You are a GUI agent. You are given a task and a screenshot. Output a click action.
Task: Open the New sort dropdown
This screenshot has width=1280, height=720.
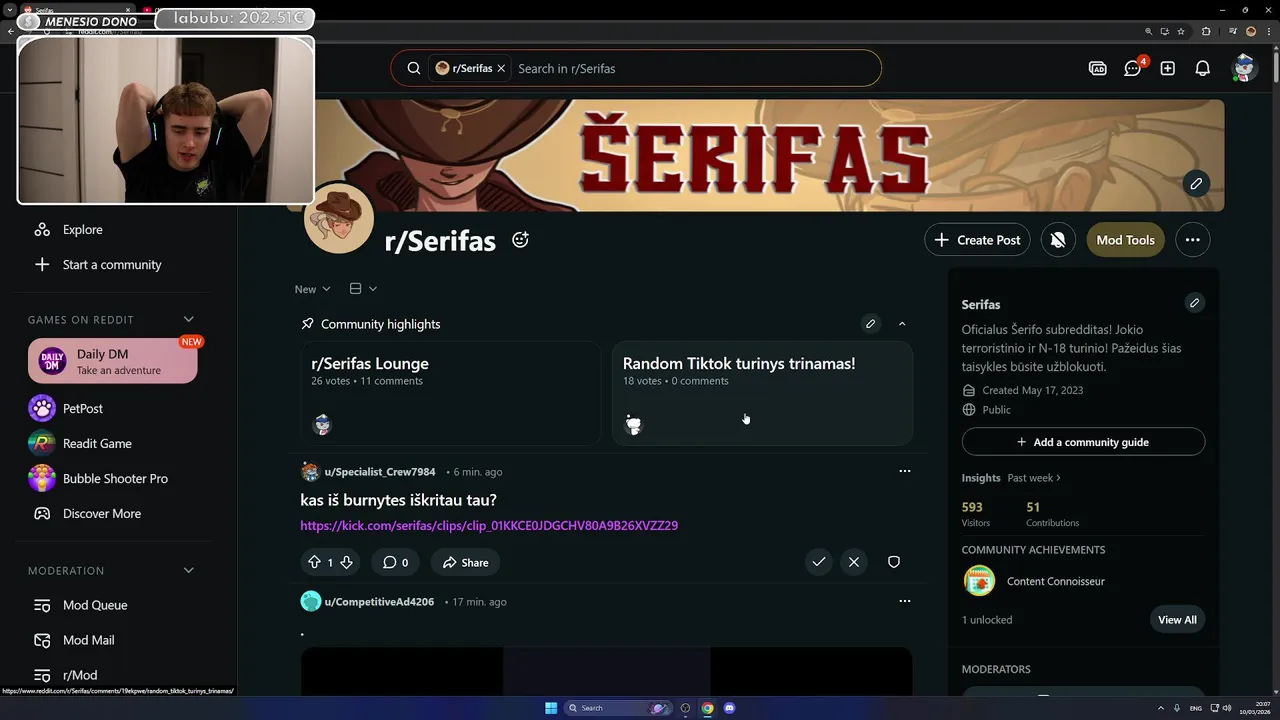tap(312, 289)
